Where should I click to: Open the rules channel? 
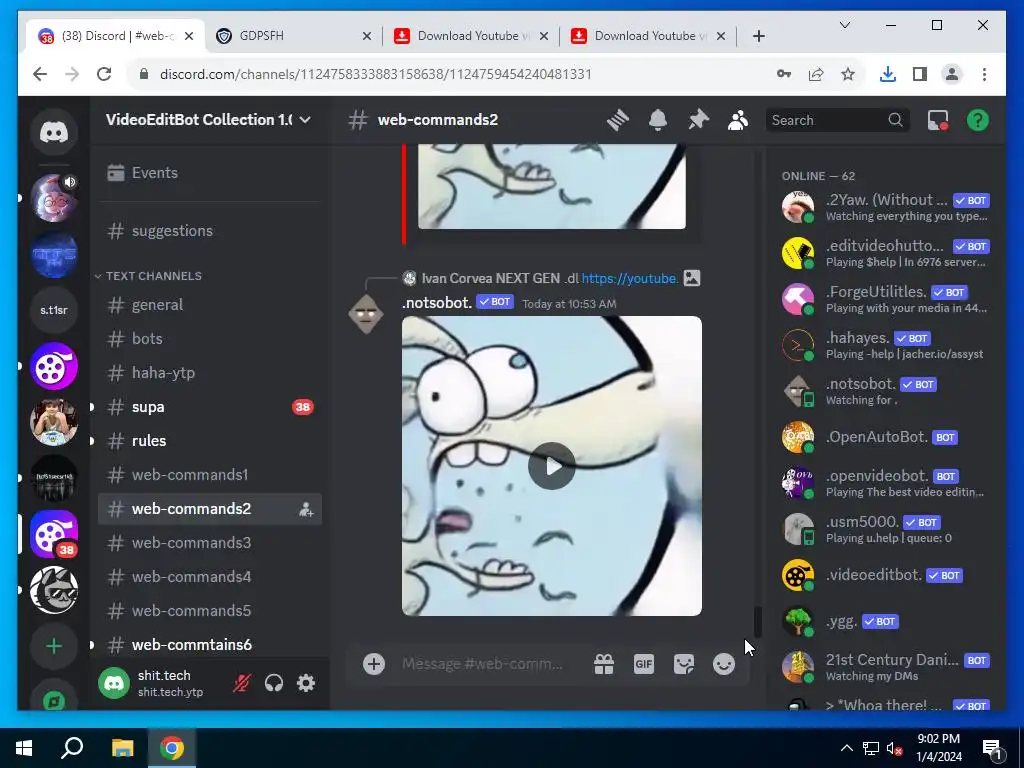pos(209,441)
